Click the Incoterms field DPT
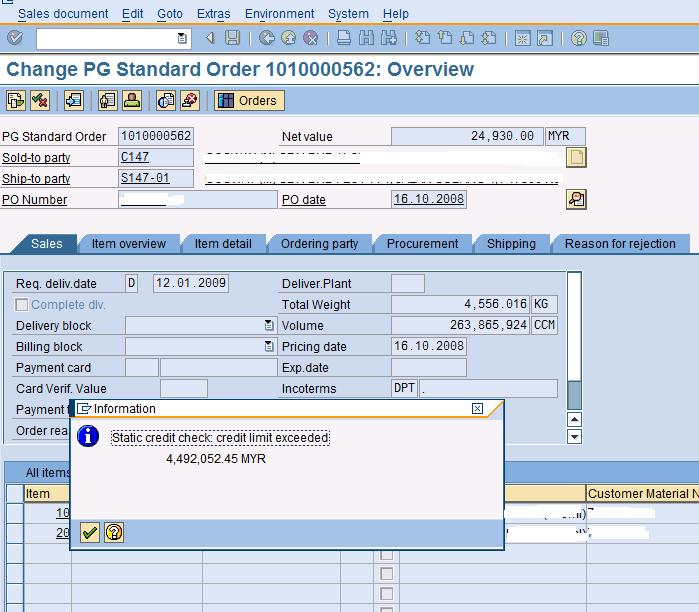Image resolution: width=699 pixels, height=612 pixels. [x=404, y=388]
